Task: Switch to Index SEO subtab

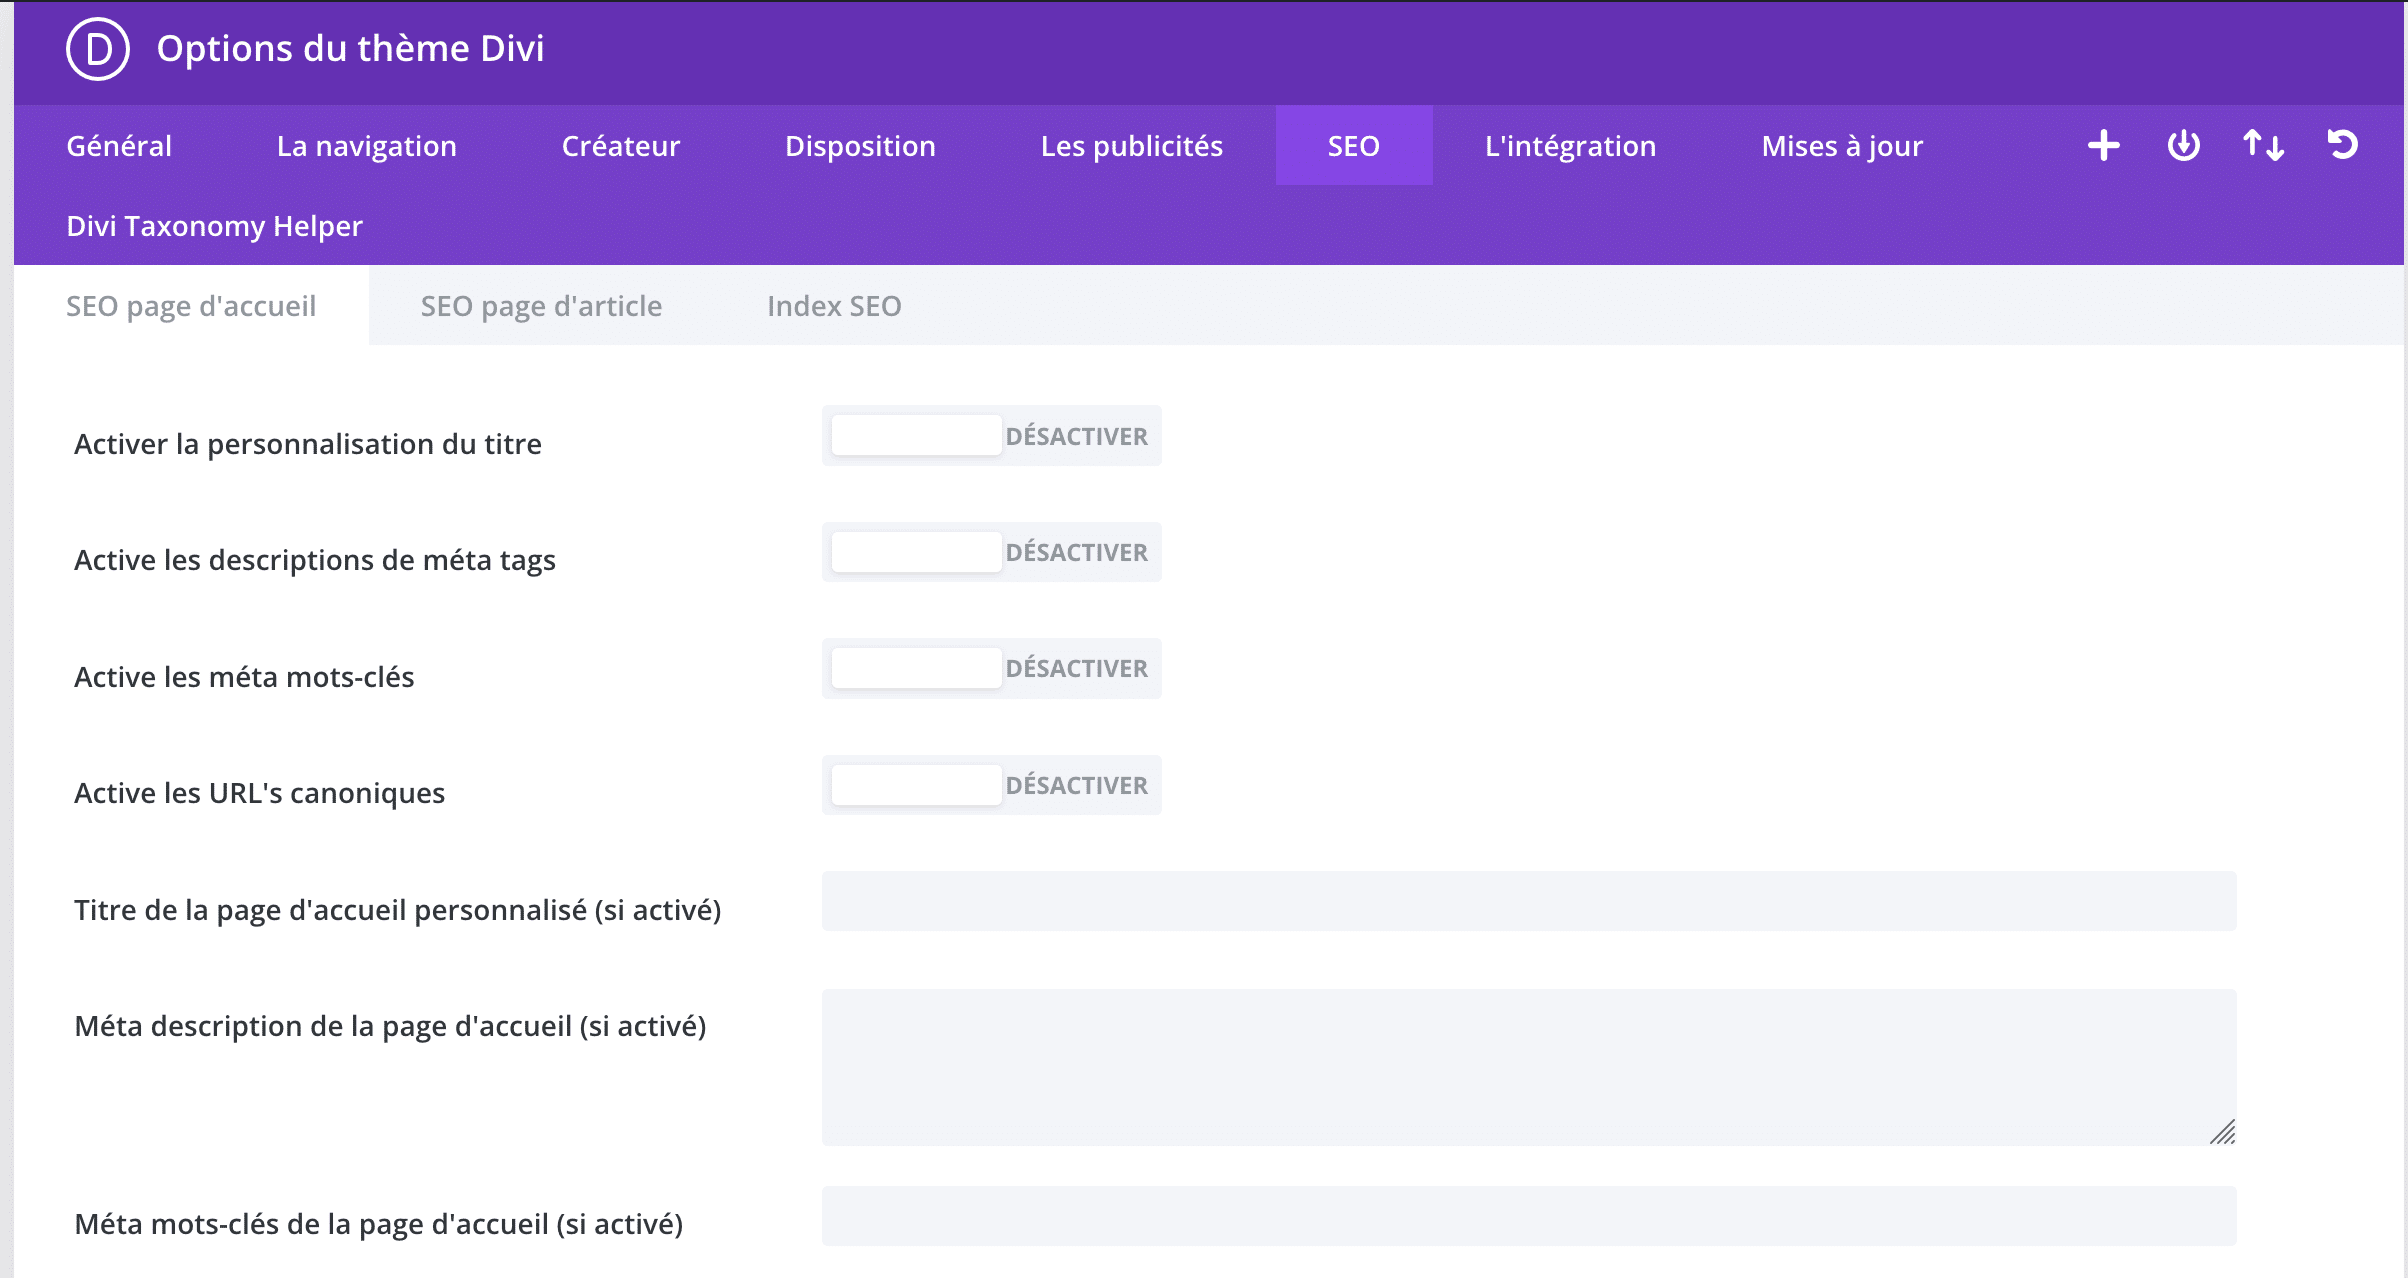Action: point(834,306)
